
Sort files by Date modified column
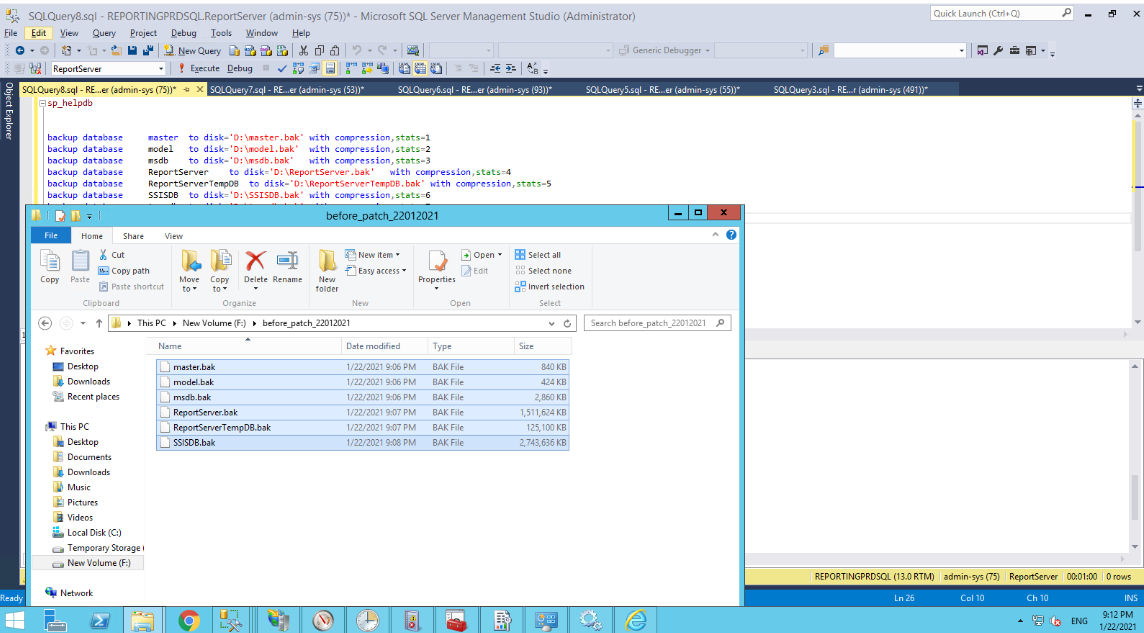pyautogui.click(x=384, y=346)
